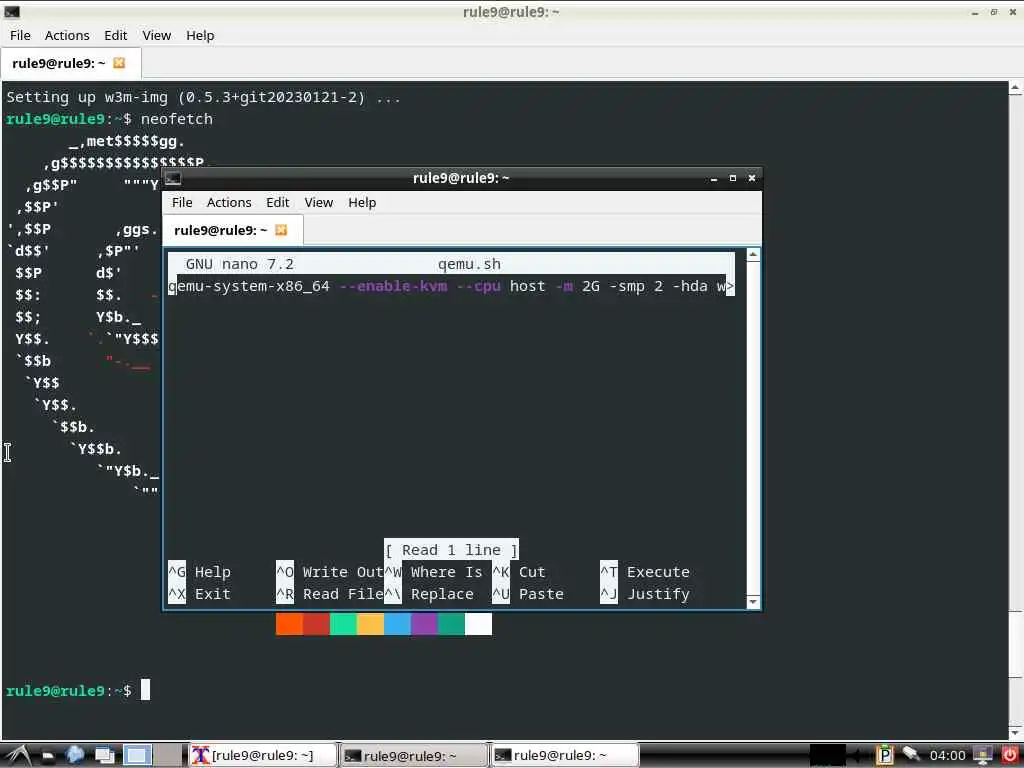This screenshot has height=768, width=1024.
Task: Click the clock showing 04:00
Action: point(947,756)
